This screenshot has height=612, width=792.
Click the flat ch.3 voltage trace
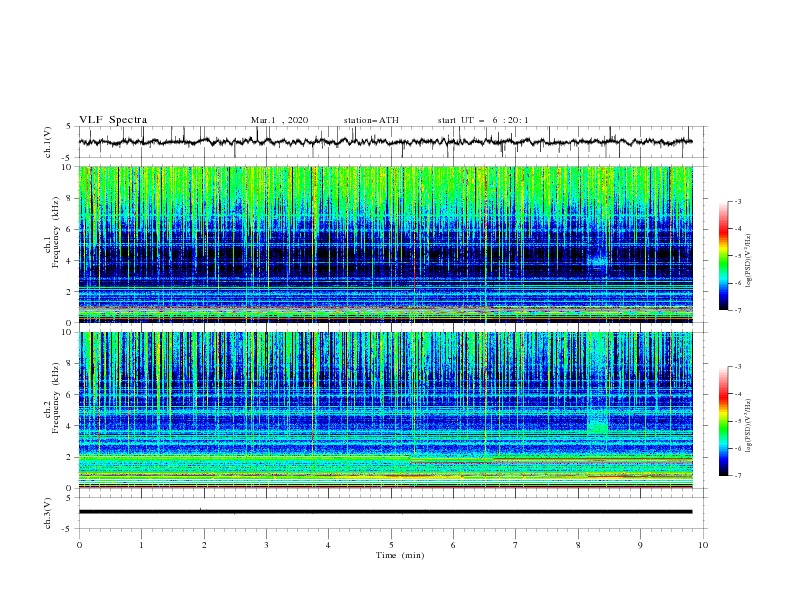click(x=385, y=512)
